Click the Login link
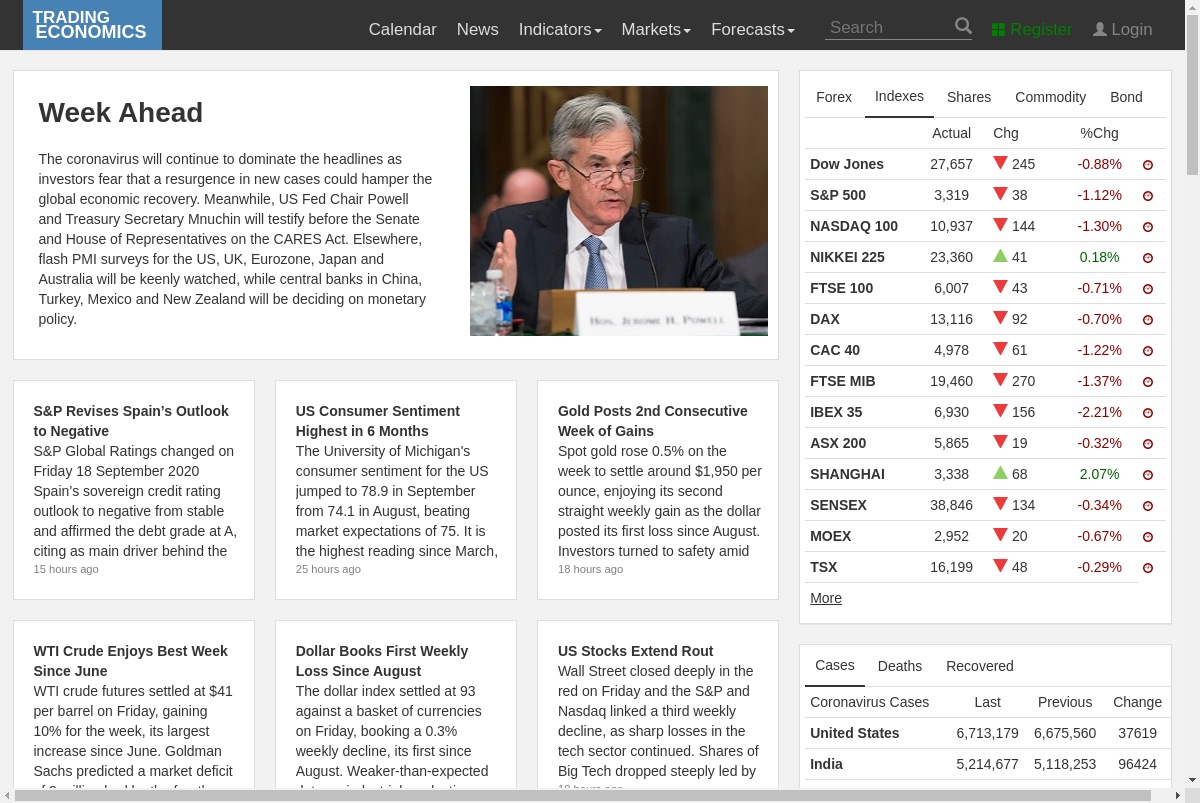The height and width of the screenshot is (803, 1200). click(x=1122, y=30)
